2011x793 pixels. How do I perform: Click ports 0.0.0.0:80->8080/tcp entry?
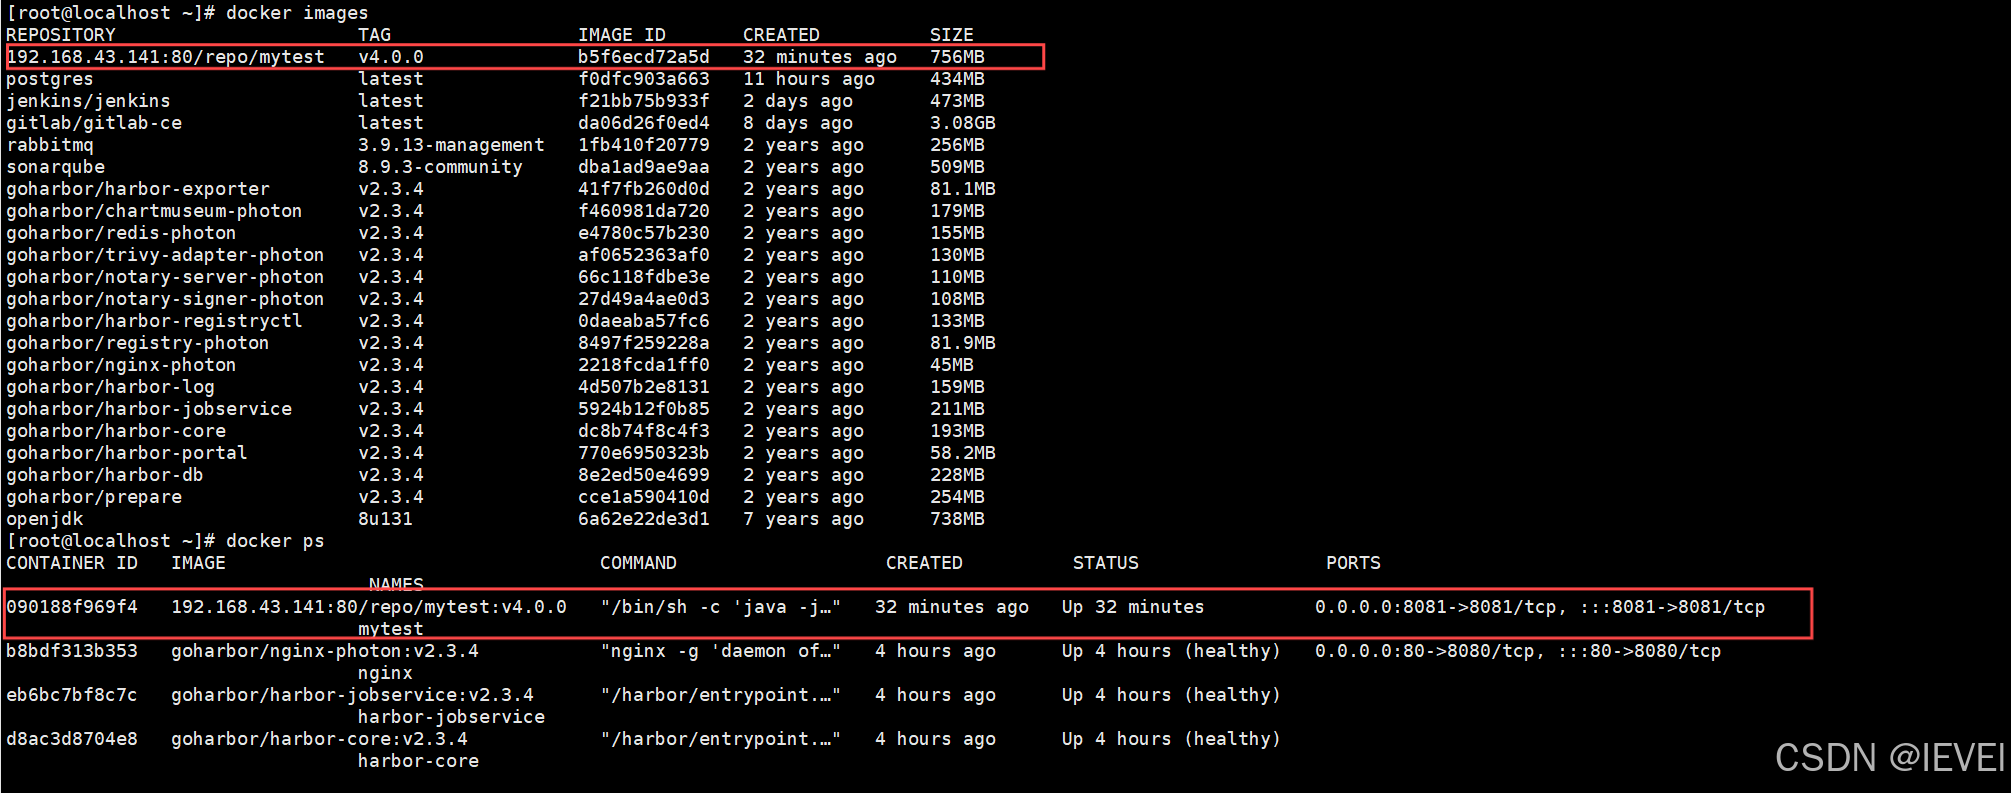[x=1518, y=651]
